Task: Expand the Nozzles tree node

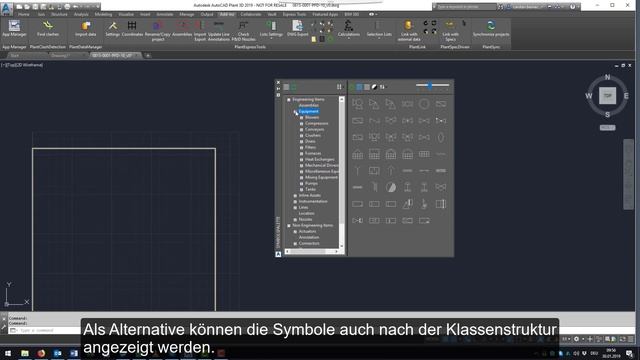Action: point(295,220)
